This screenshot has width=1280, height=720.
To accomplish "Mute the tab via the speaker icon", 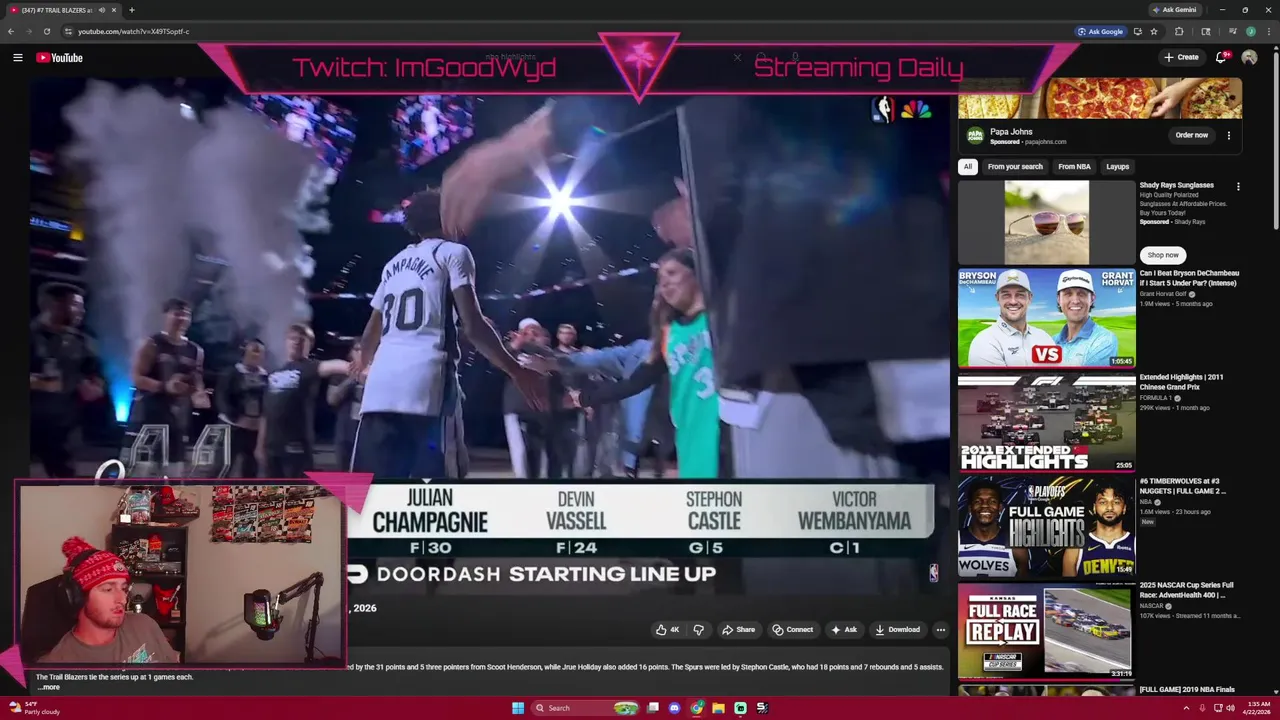I will tap(101, 10).
